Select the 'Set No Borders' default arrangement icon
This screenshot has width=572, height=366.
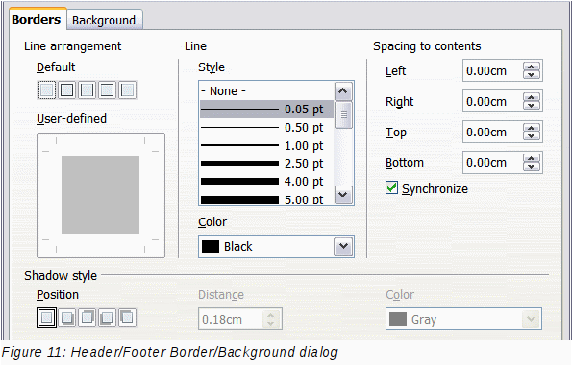pos(47,90)
